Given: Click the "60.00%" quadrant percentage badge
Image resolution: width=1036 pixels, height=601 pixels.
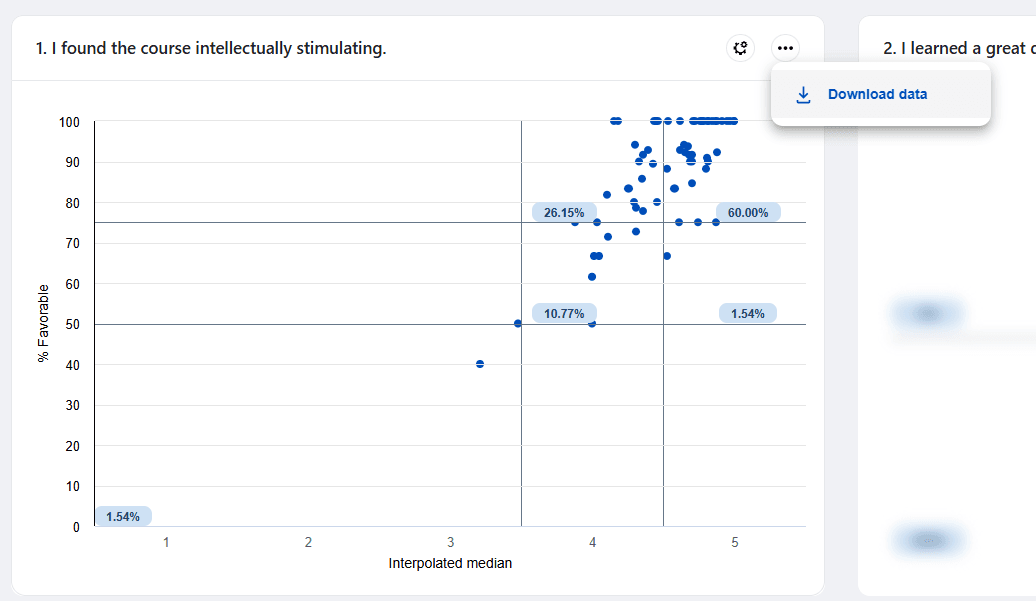Looking at the screenshot, I should coord(749,212).
